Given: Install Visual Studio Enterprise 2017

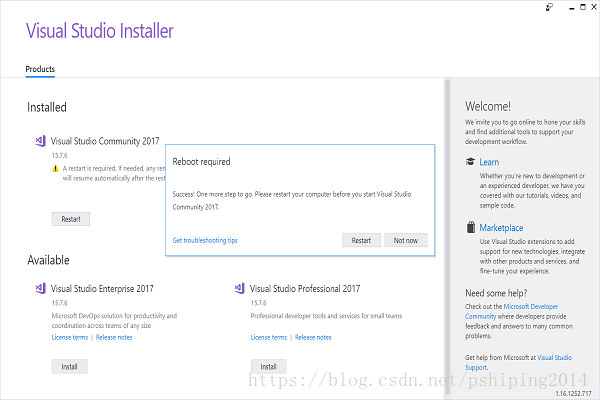Looking at the screenshot, I should click(70, 366).
